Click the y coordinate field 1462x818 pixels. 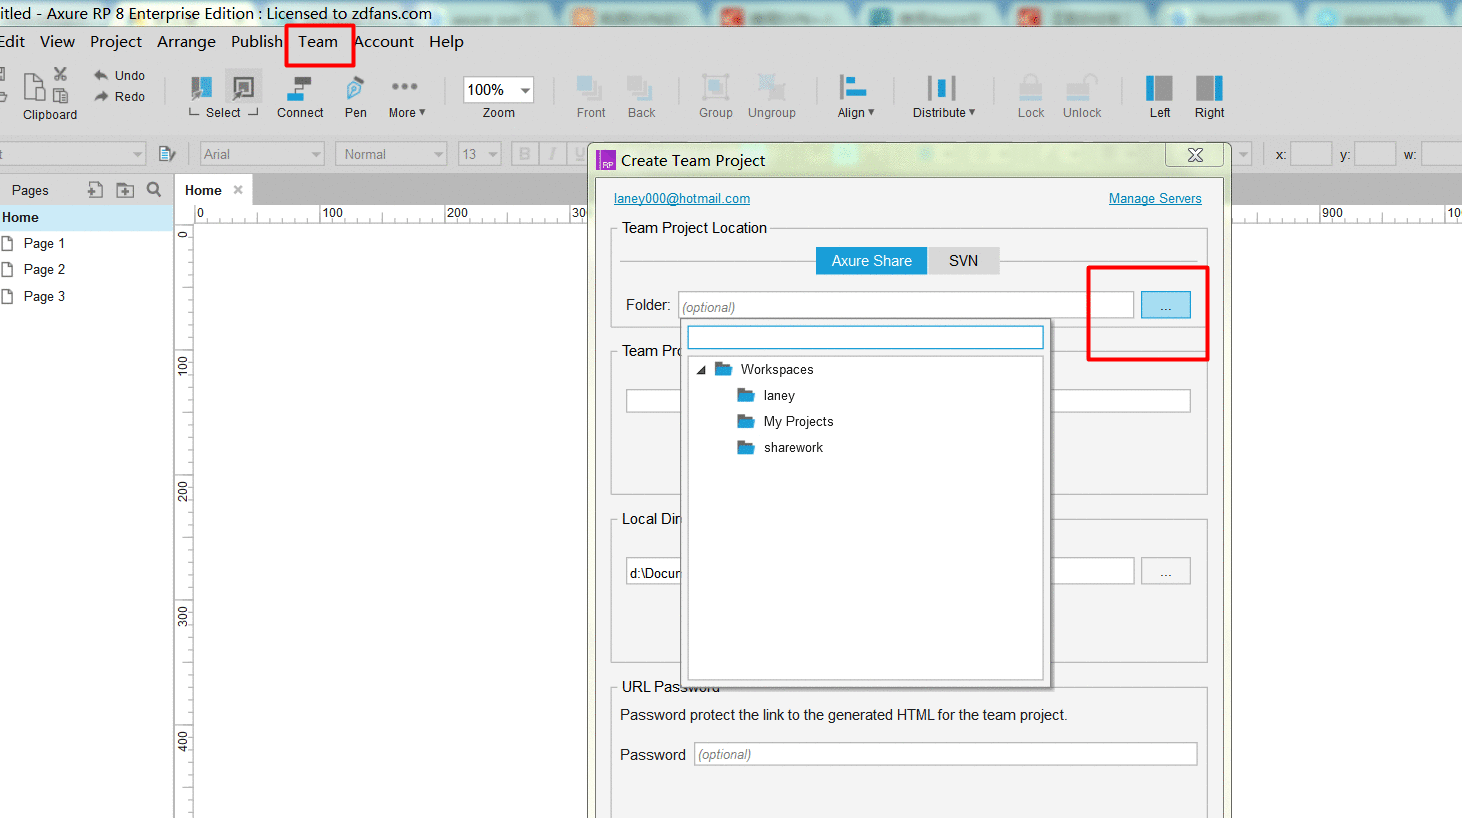point(1375,154)
